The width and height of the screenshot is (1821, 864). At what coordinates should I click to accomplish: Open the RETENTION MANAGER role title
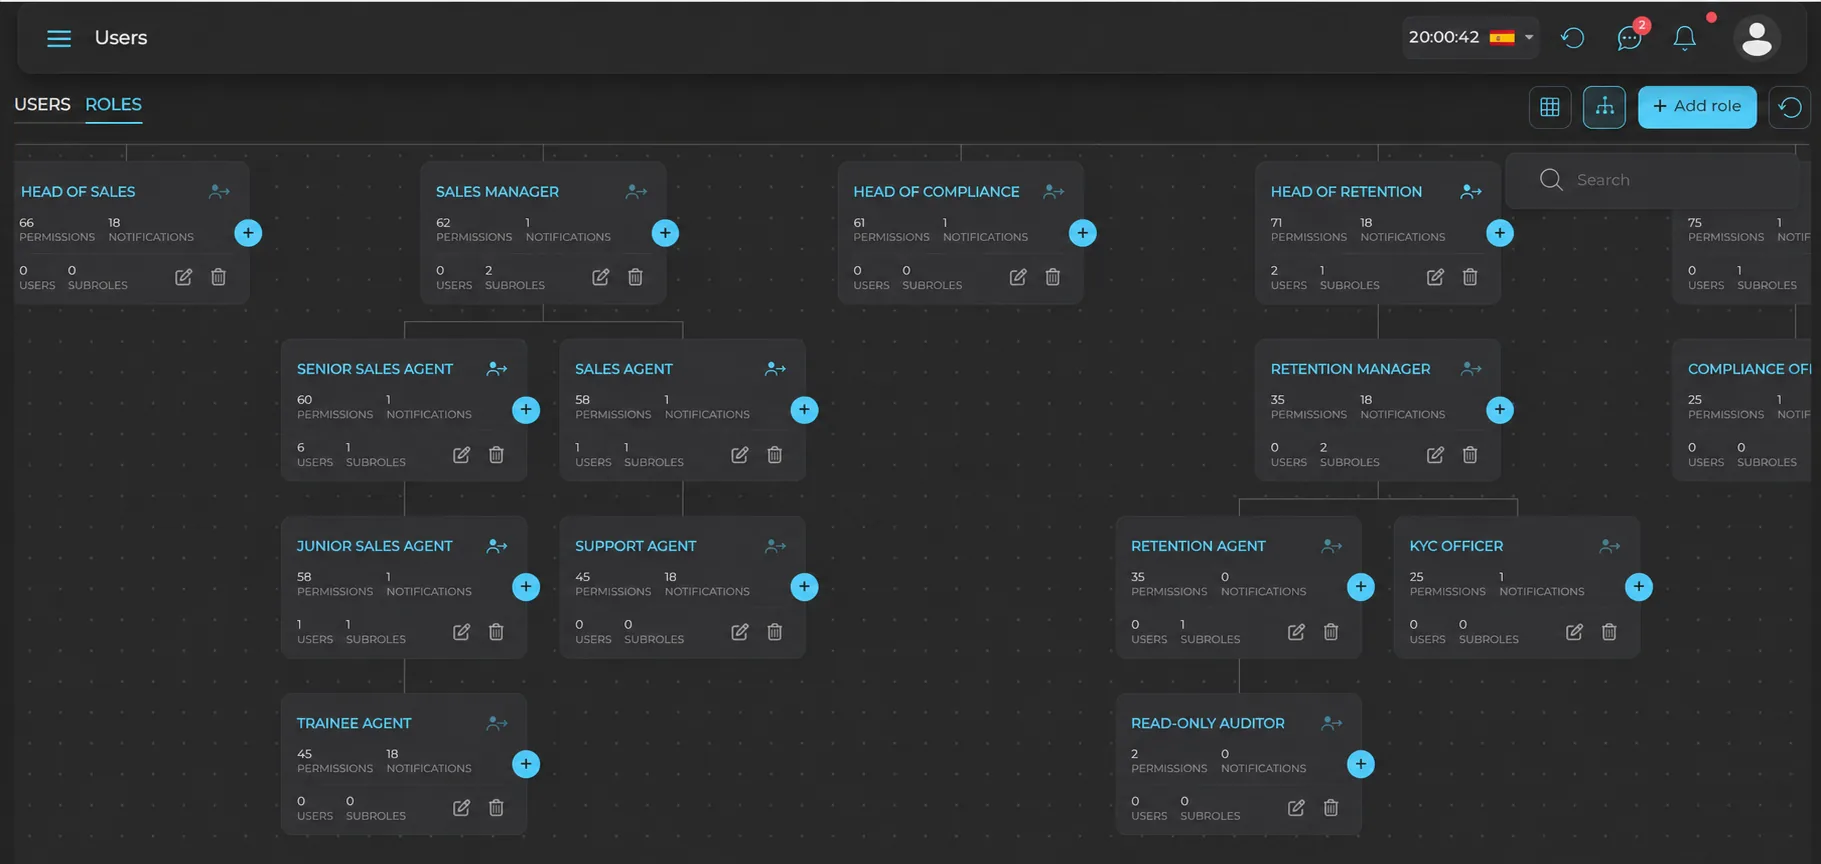(x=1350, y=369)
